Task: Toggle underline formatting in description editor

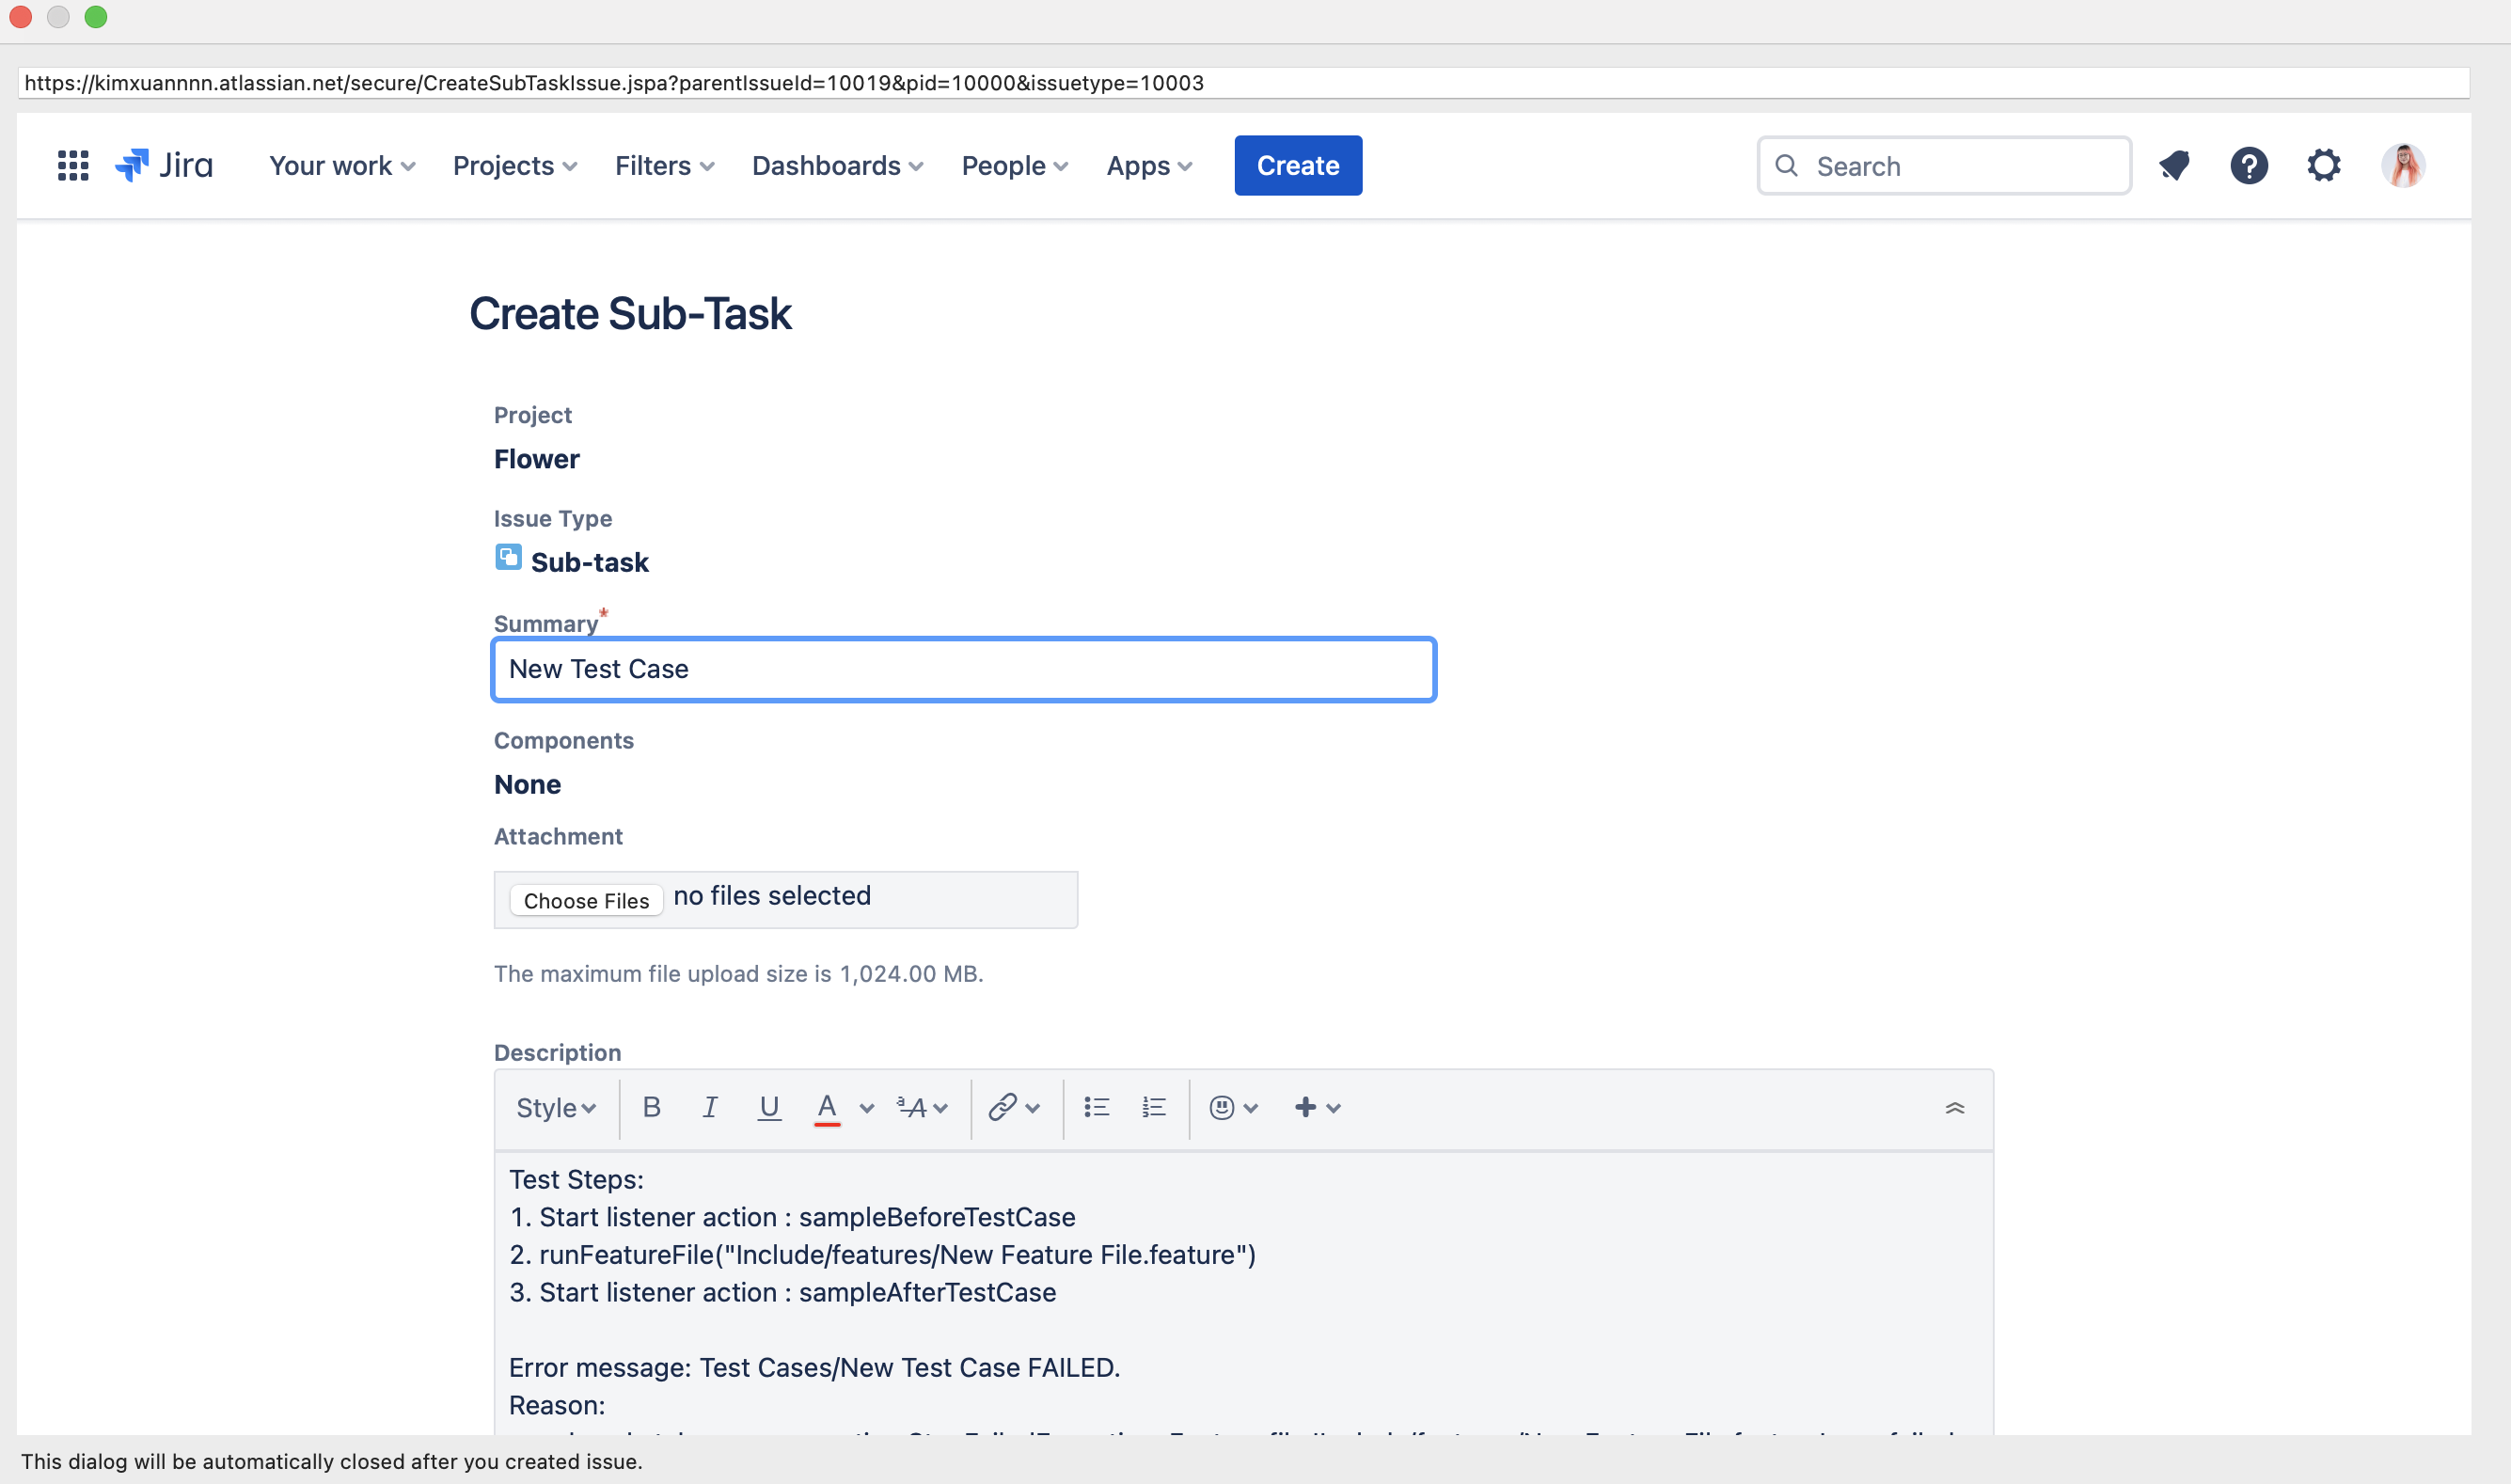Action: (x=768, y=1107)
